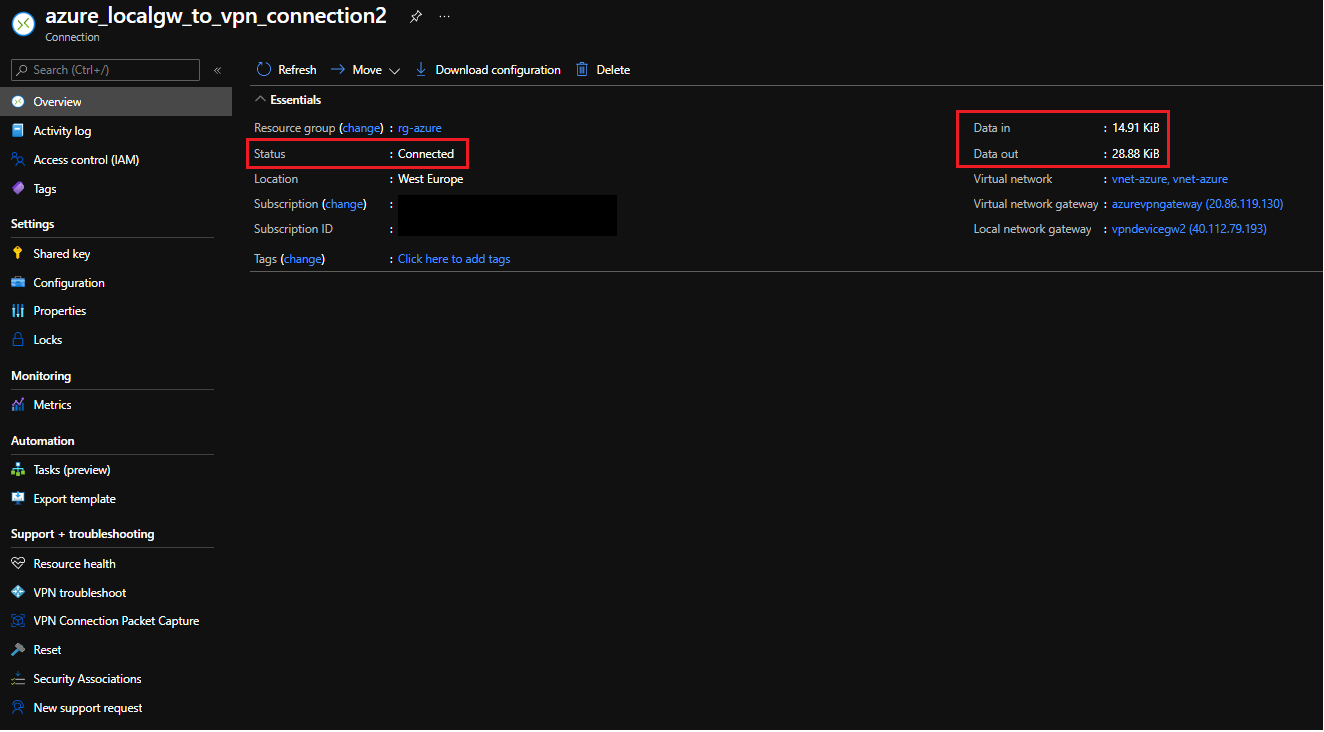Click the VPN Connection Packet Capture icon
The height and width of the screenshot is (732, 1324).
(x=18, y=621)
